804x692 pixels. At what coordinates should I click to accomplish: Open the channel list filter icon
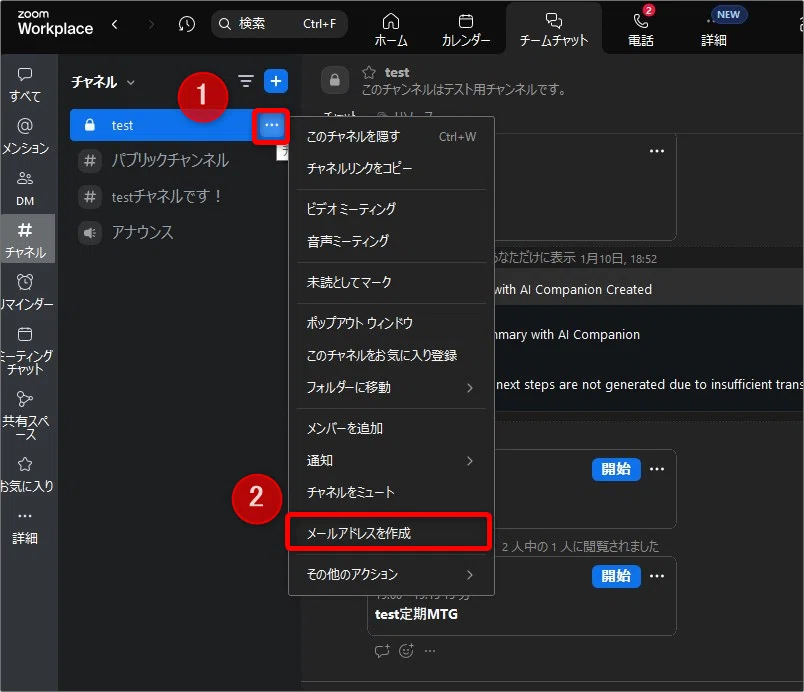246,81
